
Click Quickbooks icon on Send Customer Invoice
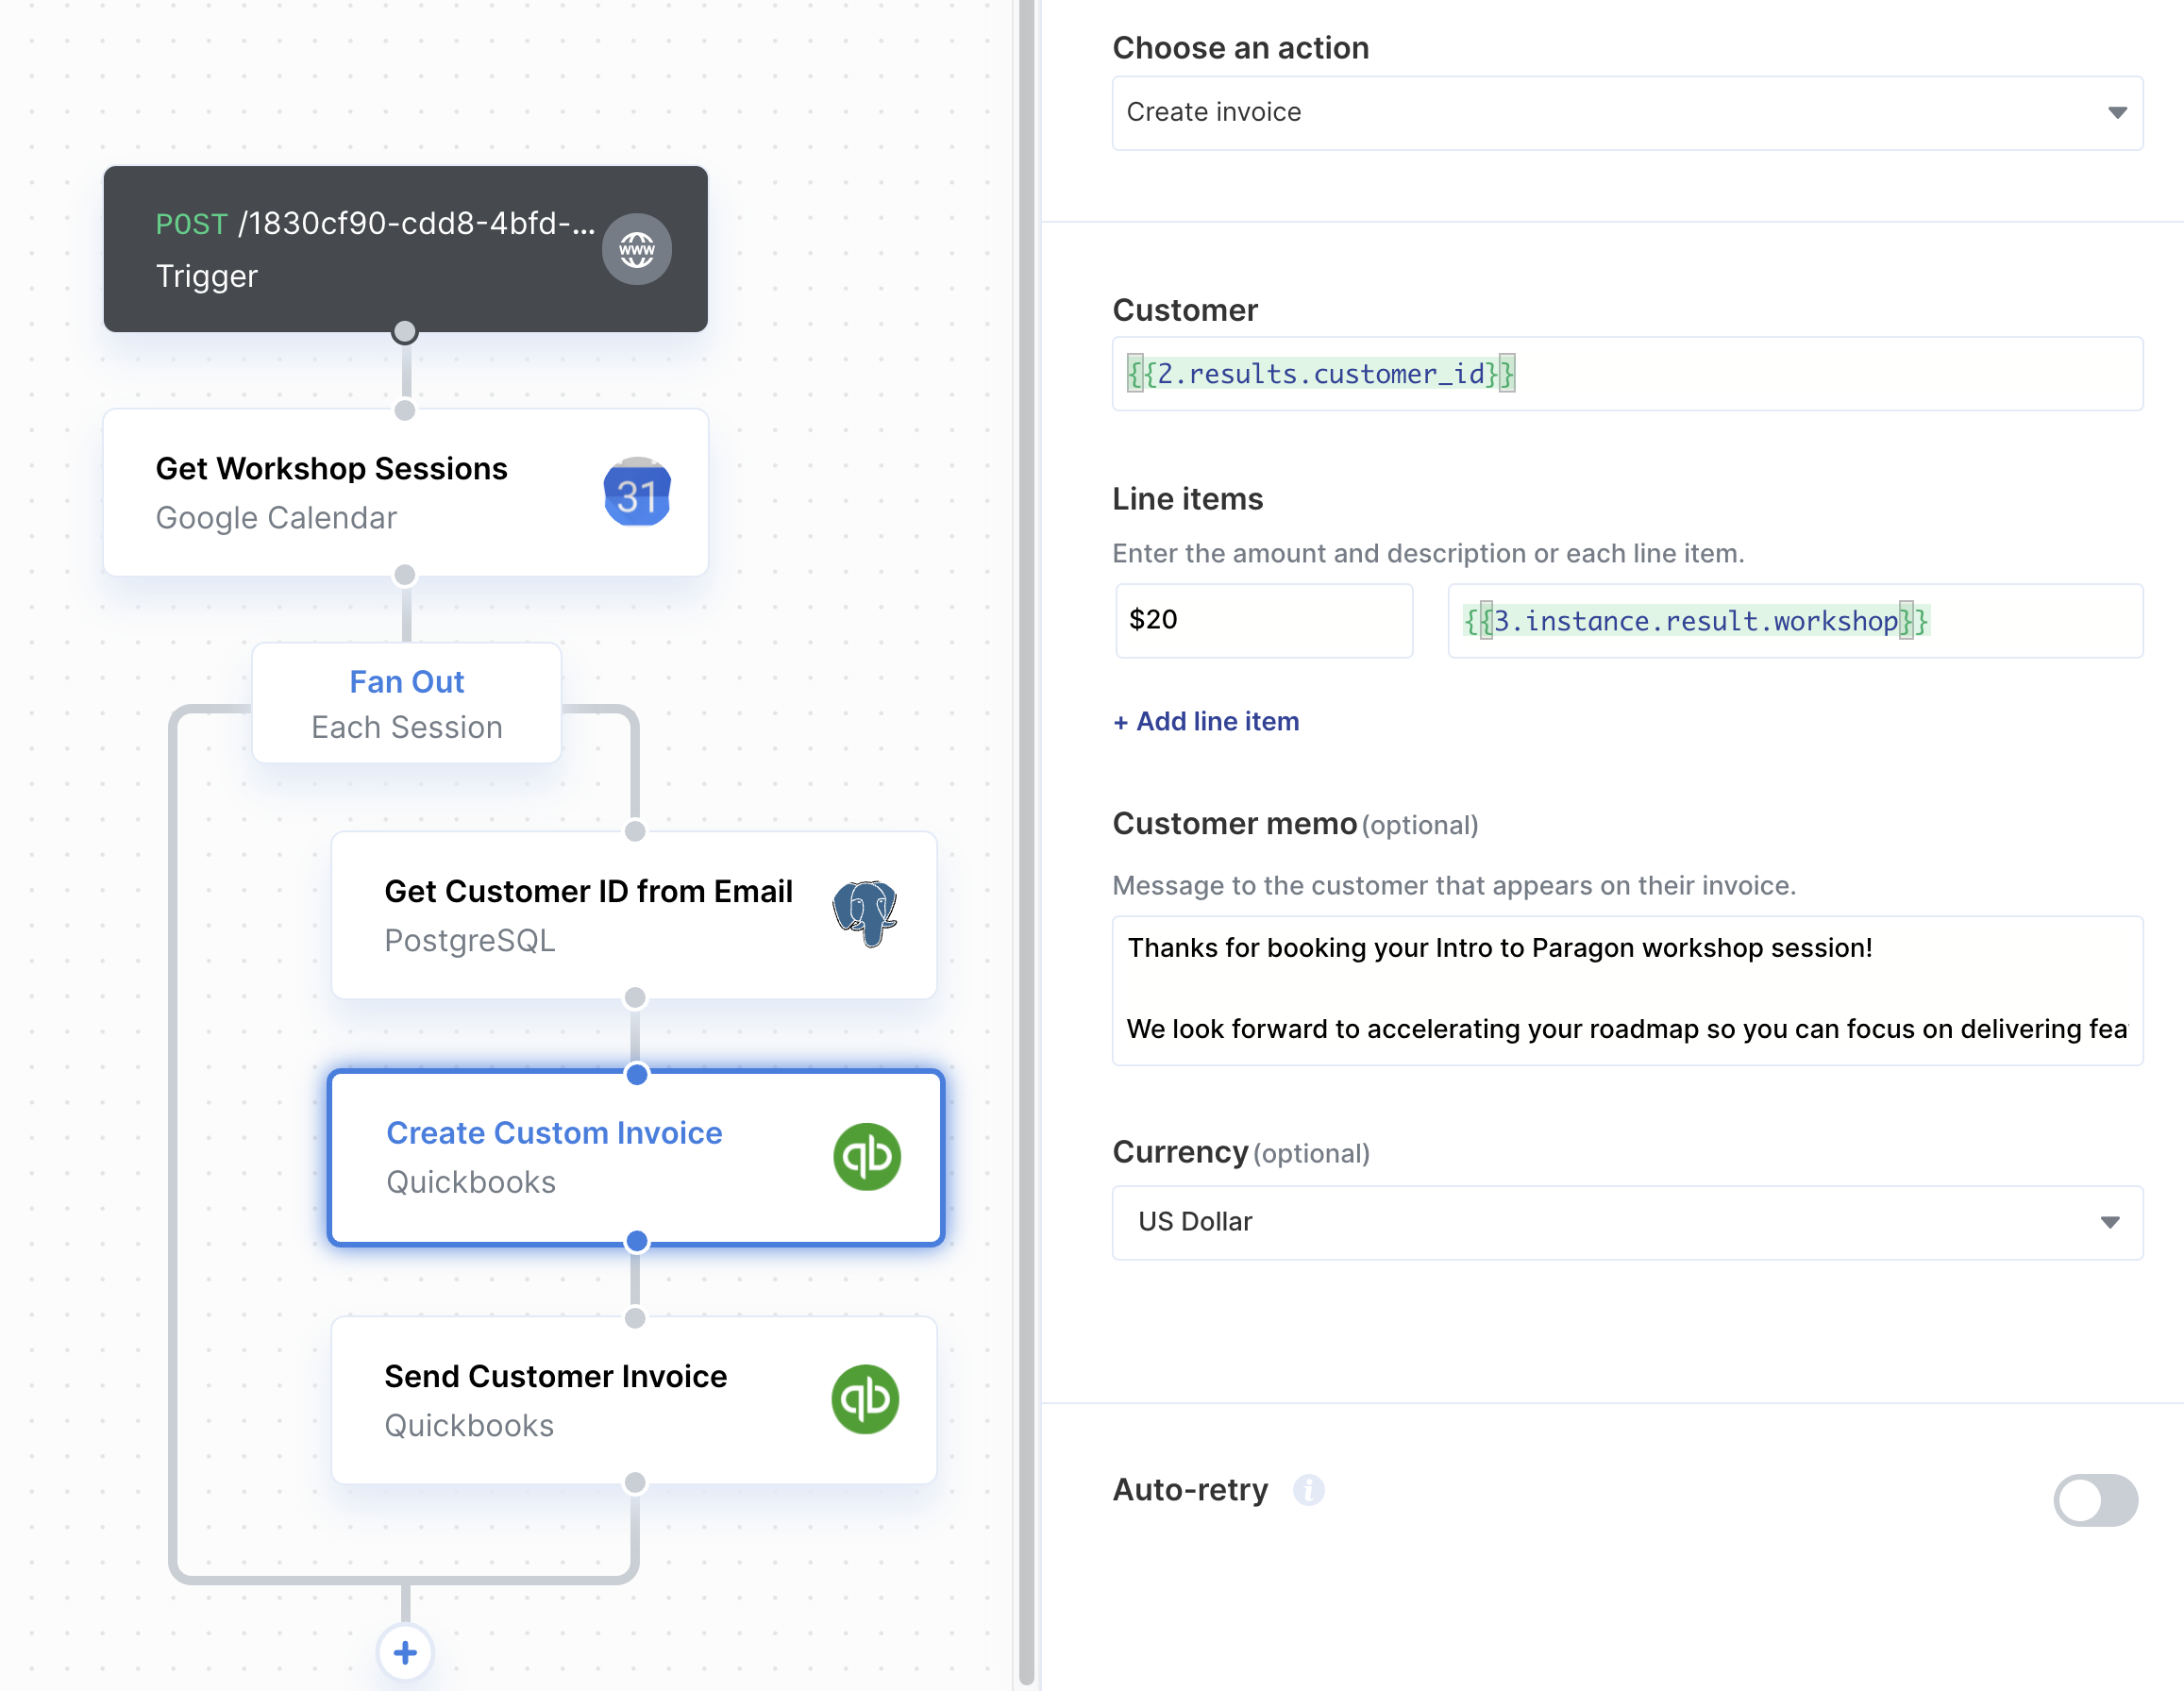865,1399
